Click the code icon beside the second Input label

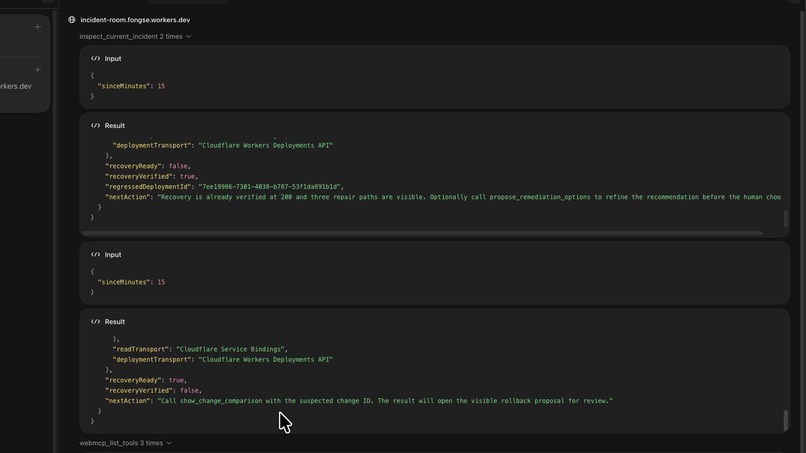[96, 255]
